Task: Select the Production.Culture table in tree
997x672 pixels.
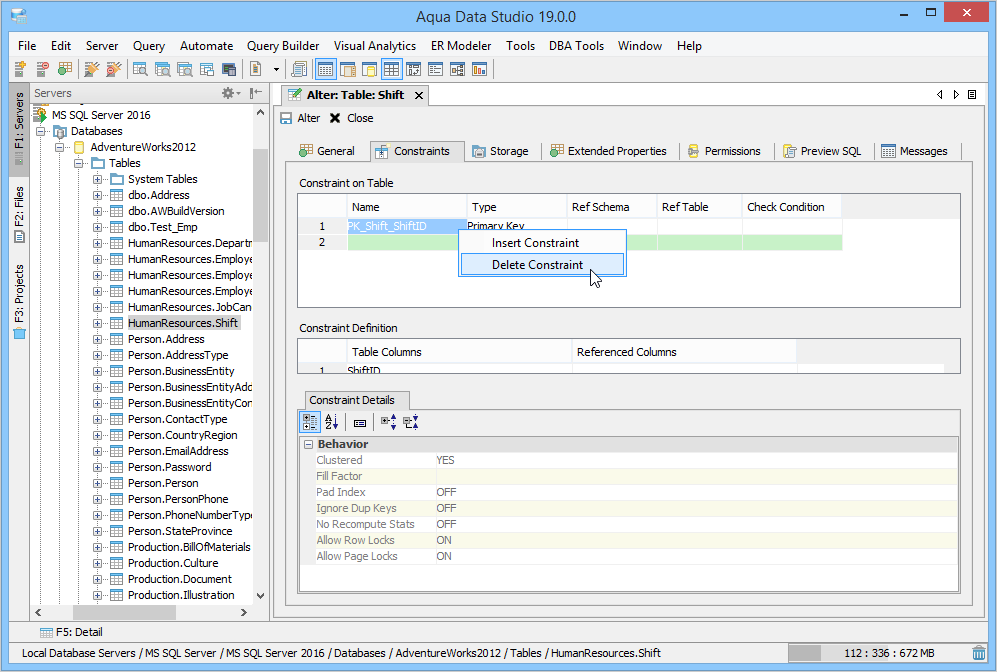Action: (x=173, y=563)
